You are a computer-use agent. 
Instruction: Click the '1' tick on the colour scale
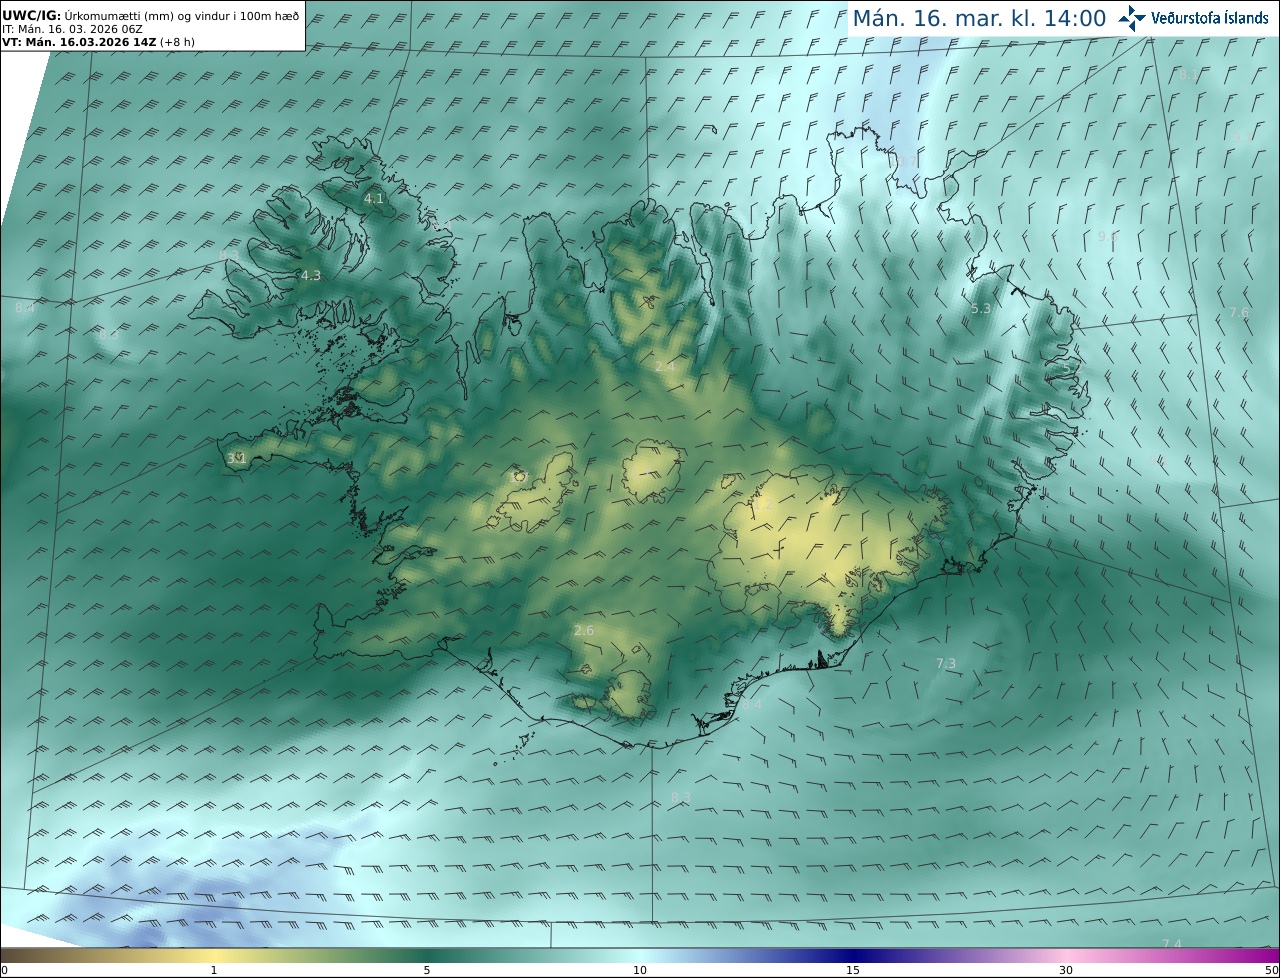[x=214, y=970]
